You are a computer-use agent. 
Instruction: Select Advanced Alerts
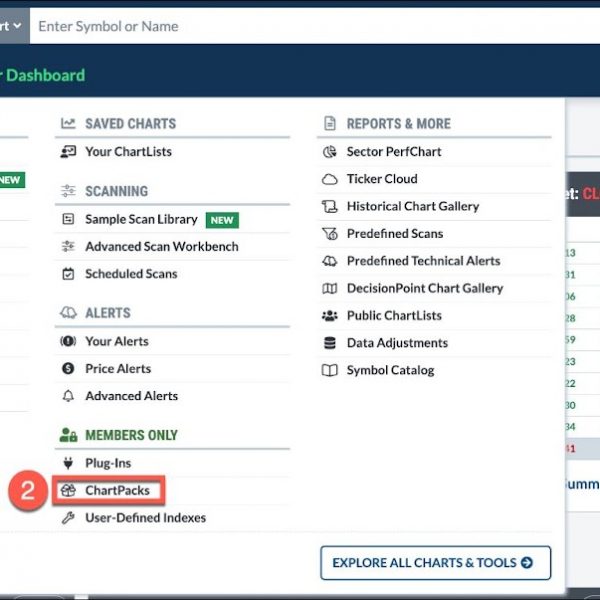pos(131,396)
